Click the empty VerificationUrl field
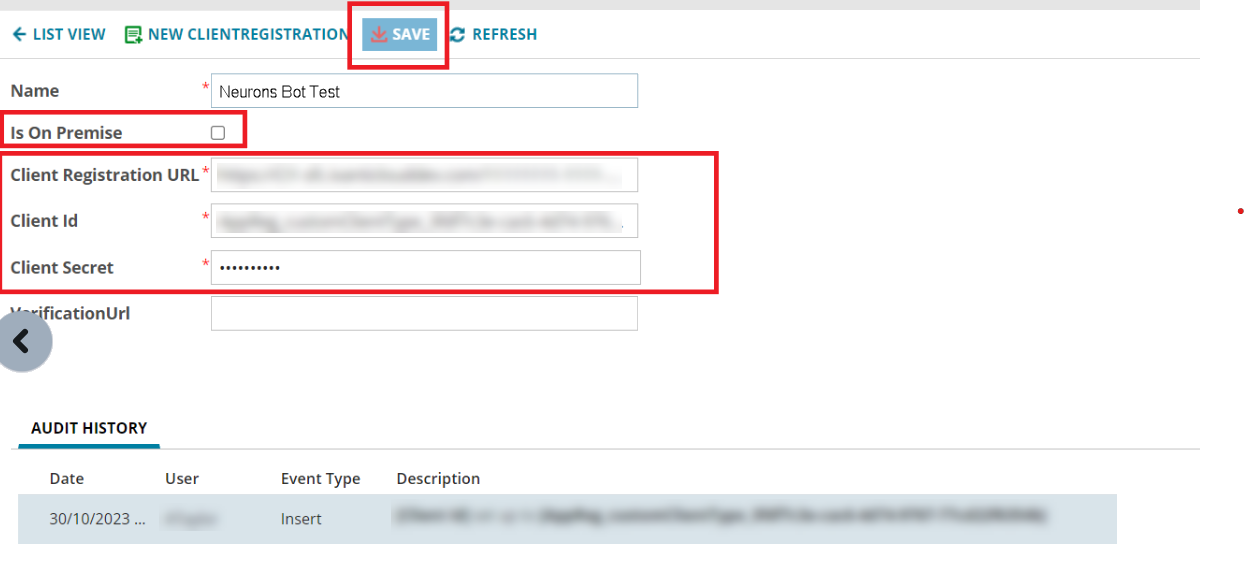Screen dimensions: 1245x583 click(424, 313)
